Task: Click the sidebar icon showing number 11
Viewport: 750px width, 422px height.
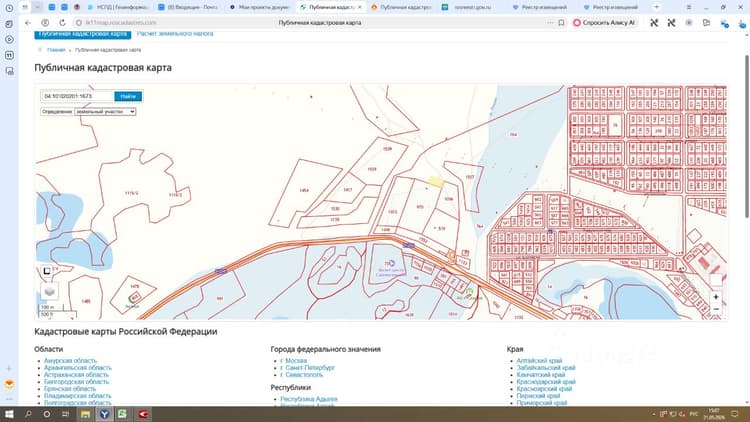Action: tap(9, 56)
